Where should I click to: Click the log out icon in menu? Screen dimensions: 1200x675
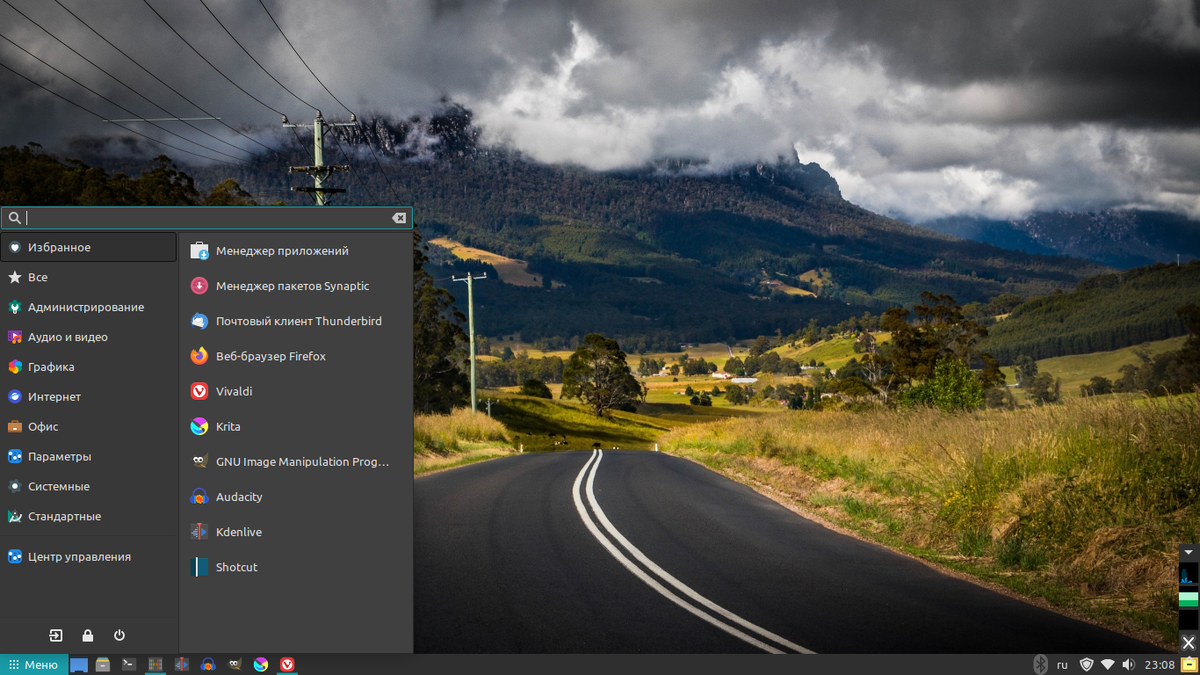pos(56,635)
